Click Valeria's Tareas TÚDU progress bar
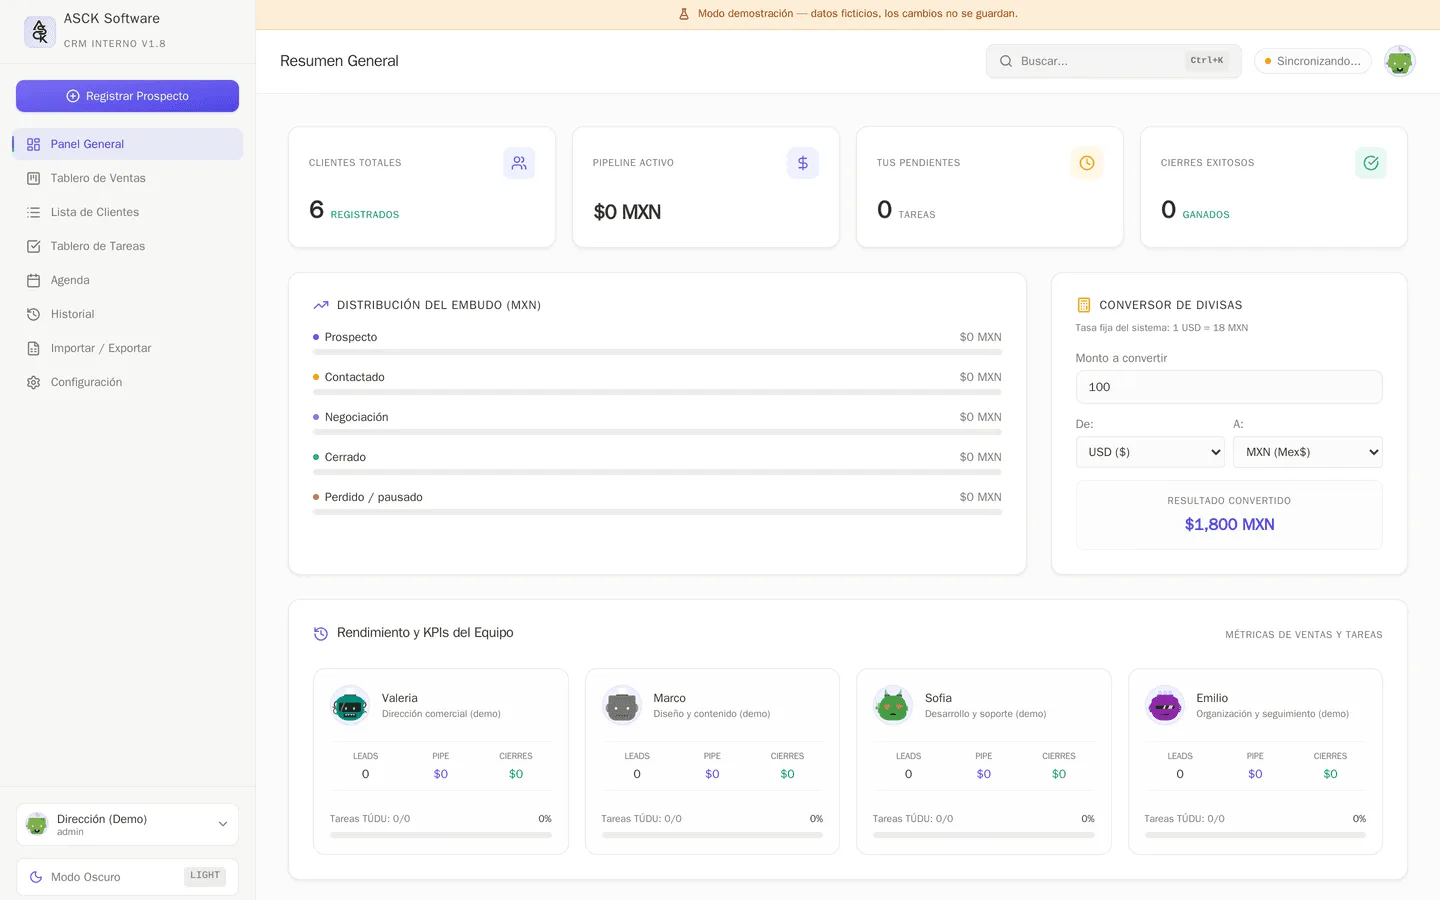 coord(441,835)
